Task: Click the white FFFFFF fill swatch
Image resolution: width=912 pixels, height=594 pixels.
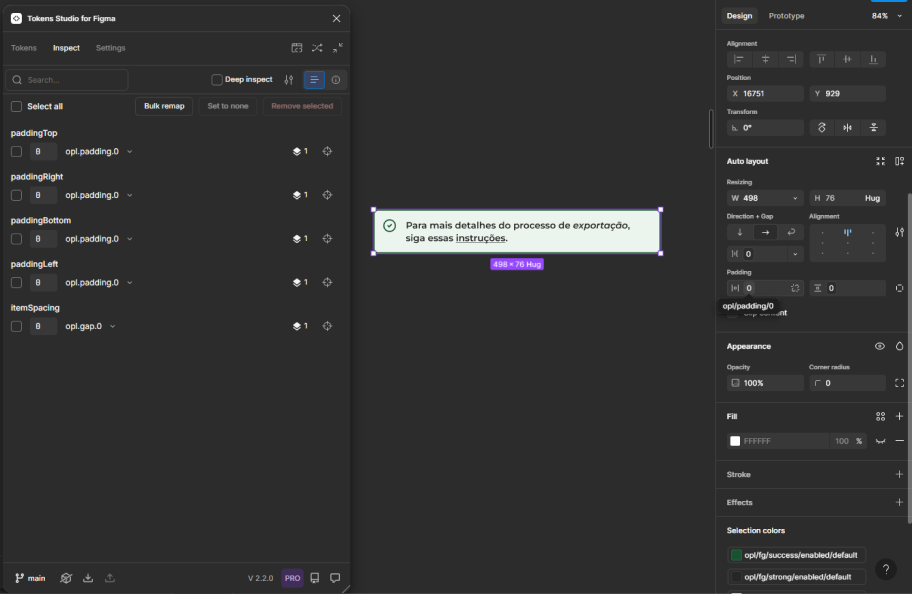Action: (735, 441)
